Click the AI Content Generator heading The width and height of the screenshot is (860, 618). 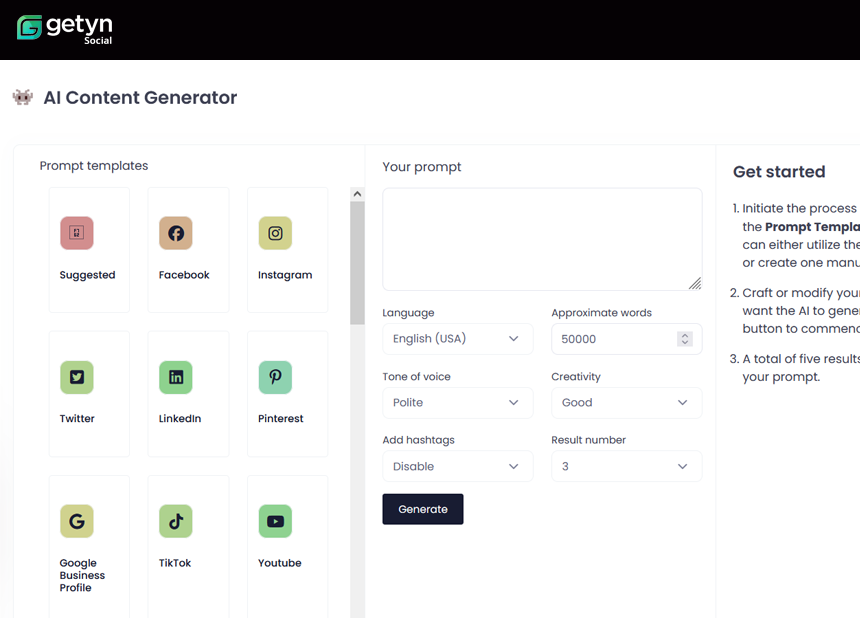point(139,97)
